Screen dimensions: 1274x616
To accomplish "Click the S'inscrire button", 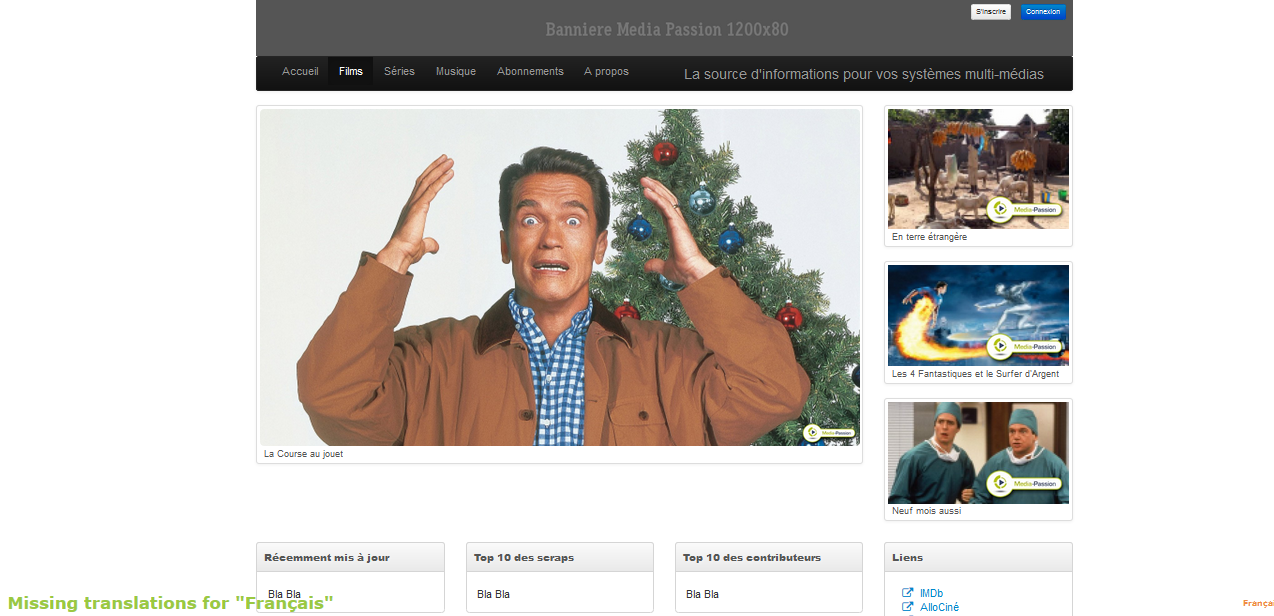I will [x=991, y=12].
